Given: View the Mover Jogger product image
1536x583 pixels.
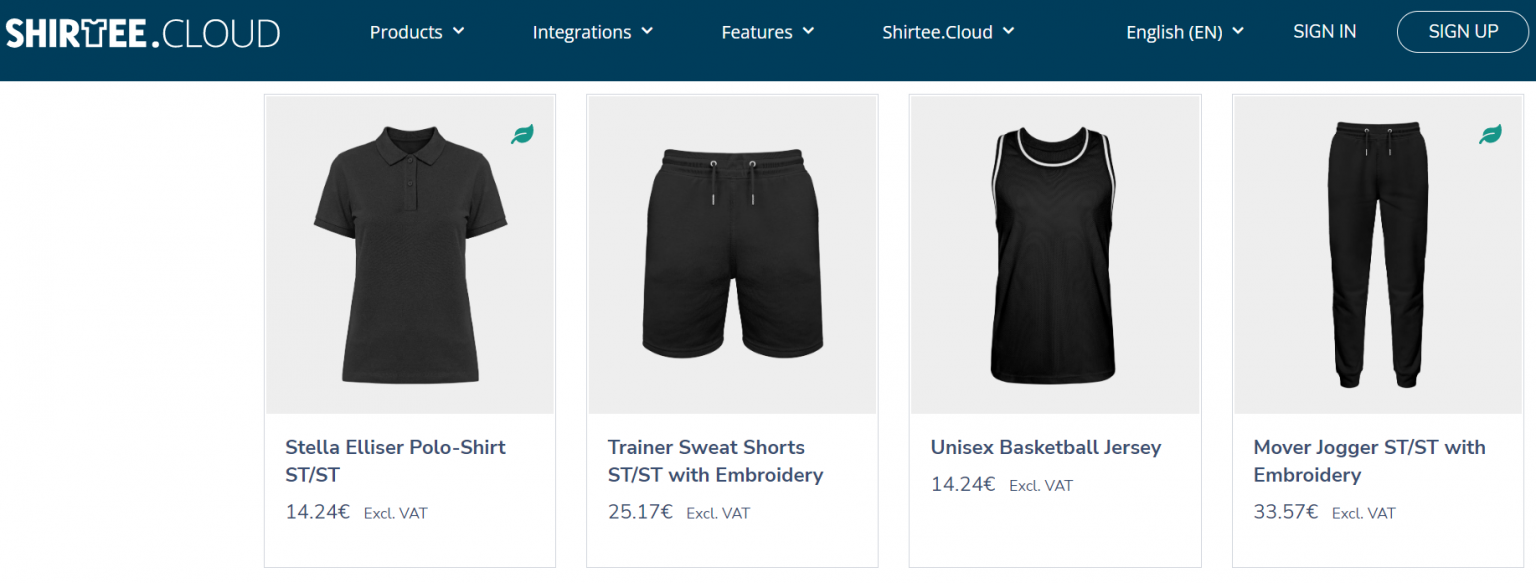Looking at the screenshot, I should click(1377, 253).
